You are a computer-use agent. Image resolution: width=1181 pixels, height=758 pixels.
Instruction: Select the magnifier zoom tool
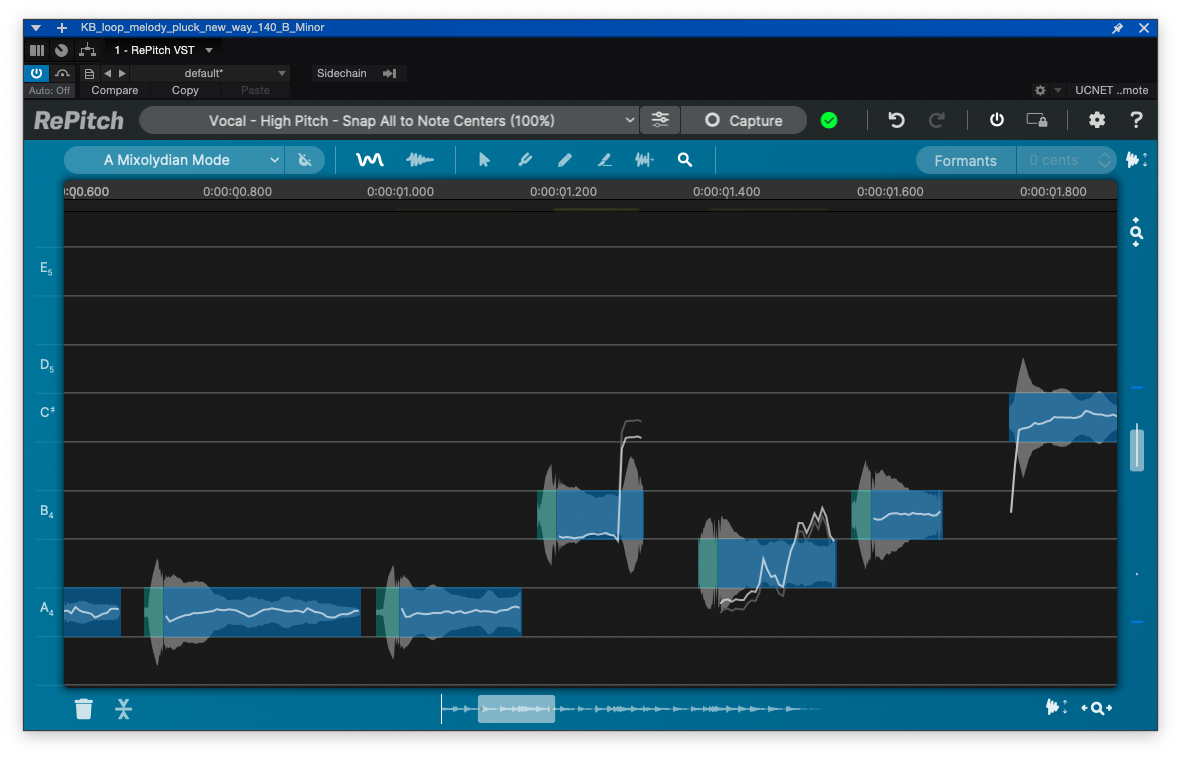point(685,160)
